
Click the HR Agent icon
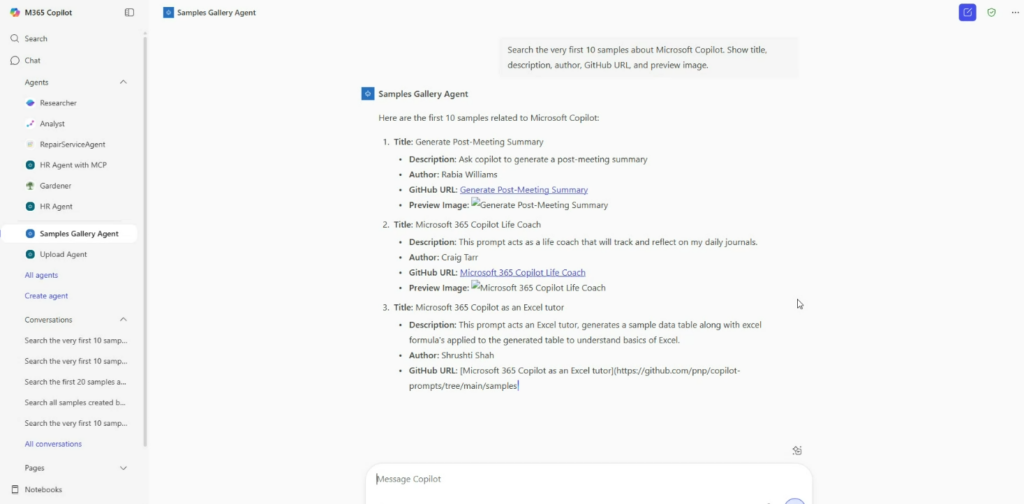coord(30,206)
